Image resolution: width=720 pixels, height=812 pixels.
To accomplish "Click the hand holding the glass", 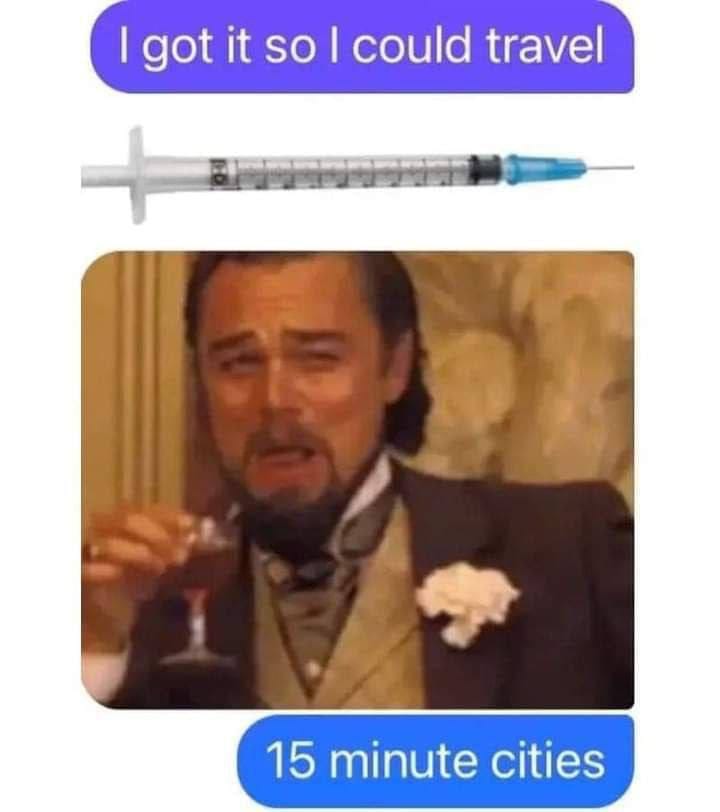I will (x=136, y=549).
